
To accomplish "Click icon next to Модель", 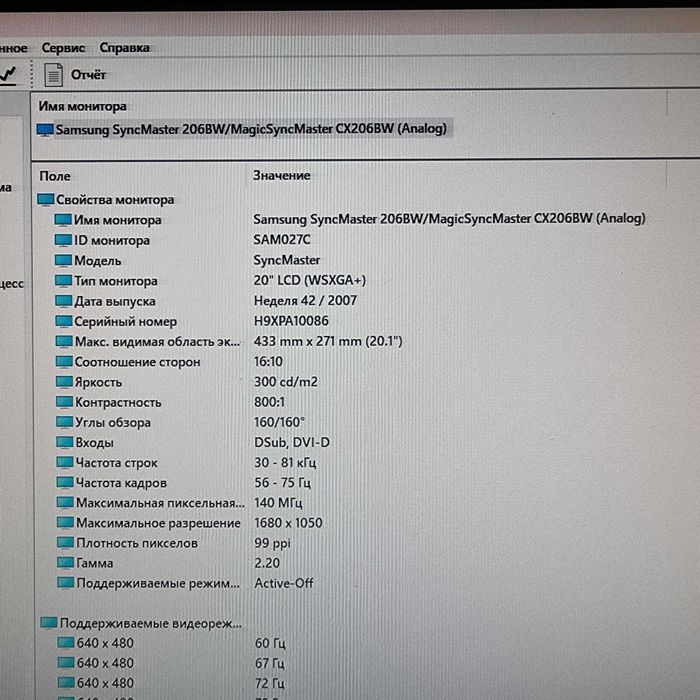I will [63, 260].
